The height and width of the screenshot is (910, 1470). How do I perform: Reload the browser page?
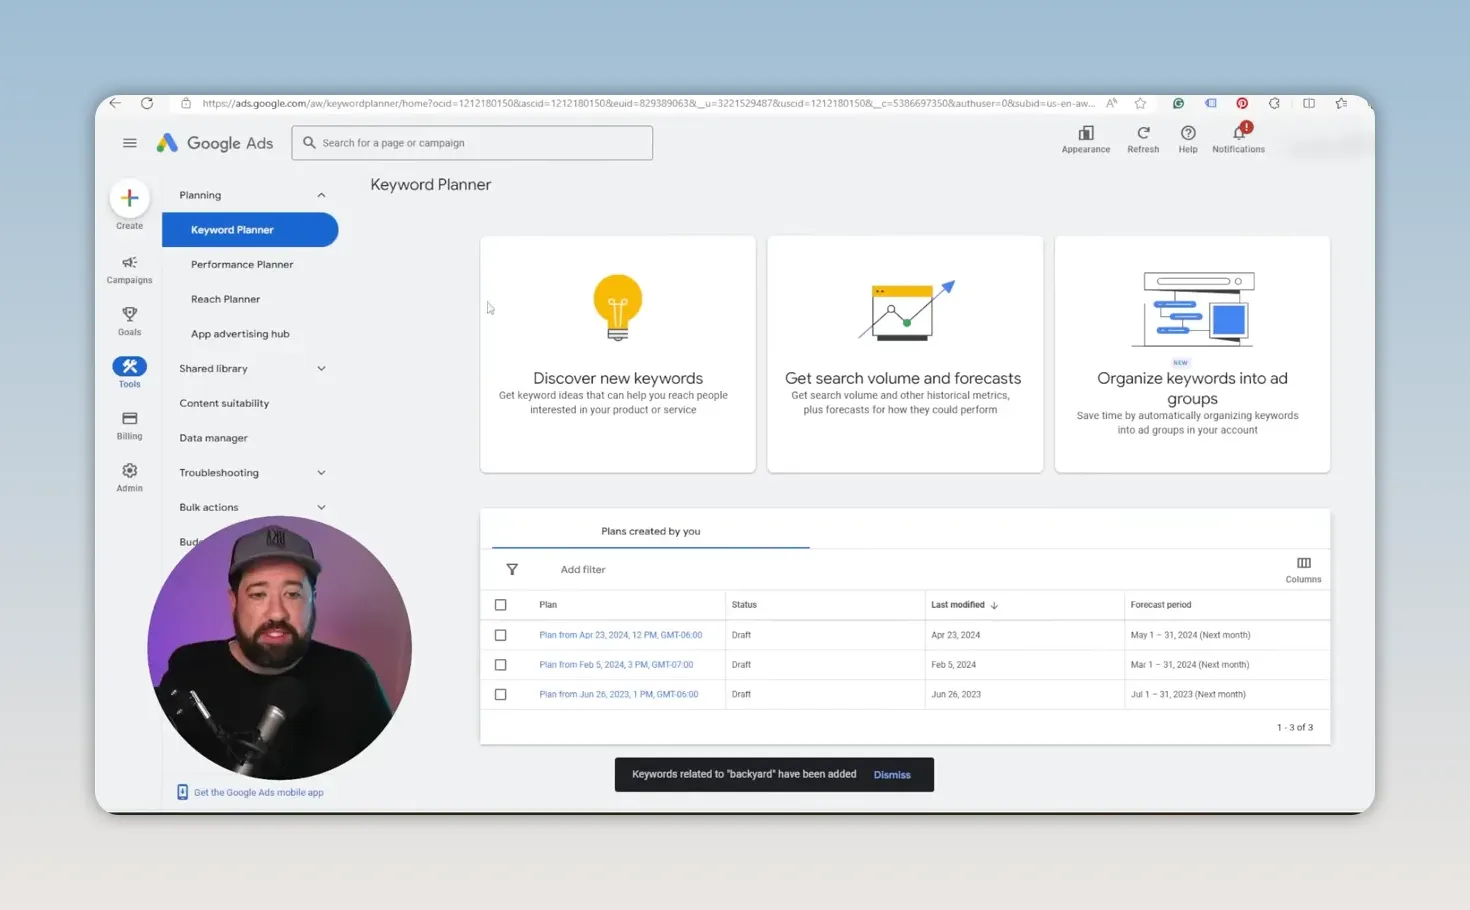pos(147,103)
